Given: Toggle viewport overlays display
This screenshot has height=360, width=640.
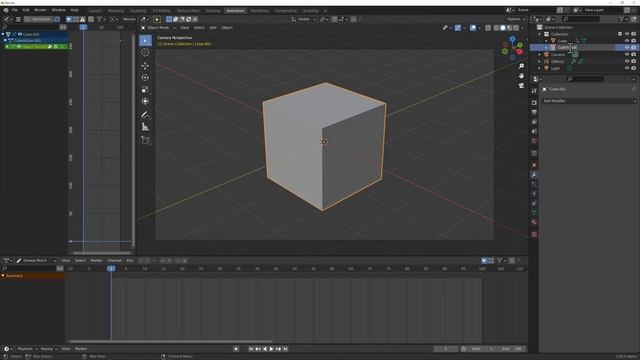Looking at the screenshot, I should [x=473, y=28].
